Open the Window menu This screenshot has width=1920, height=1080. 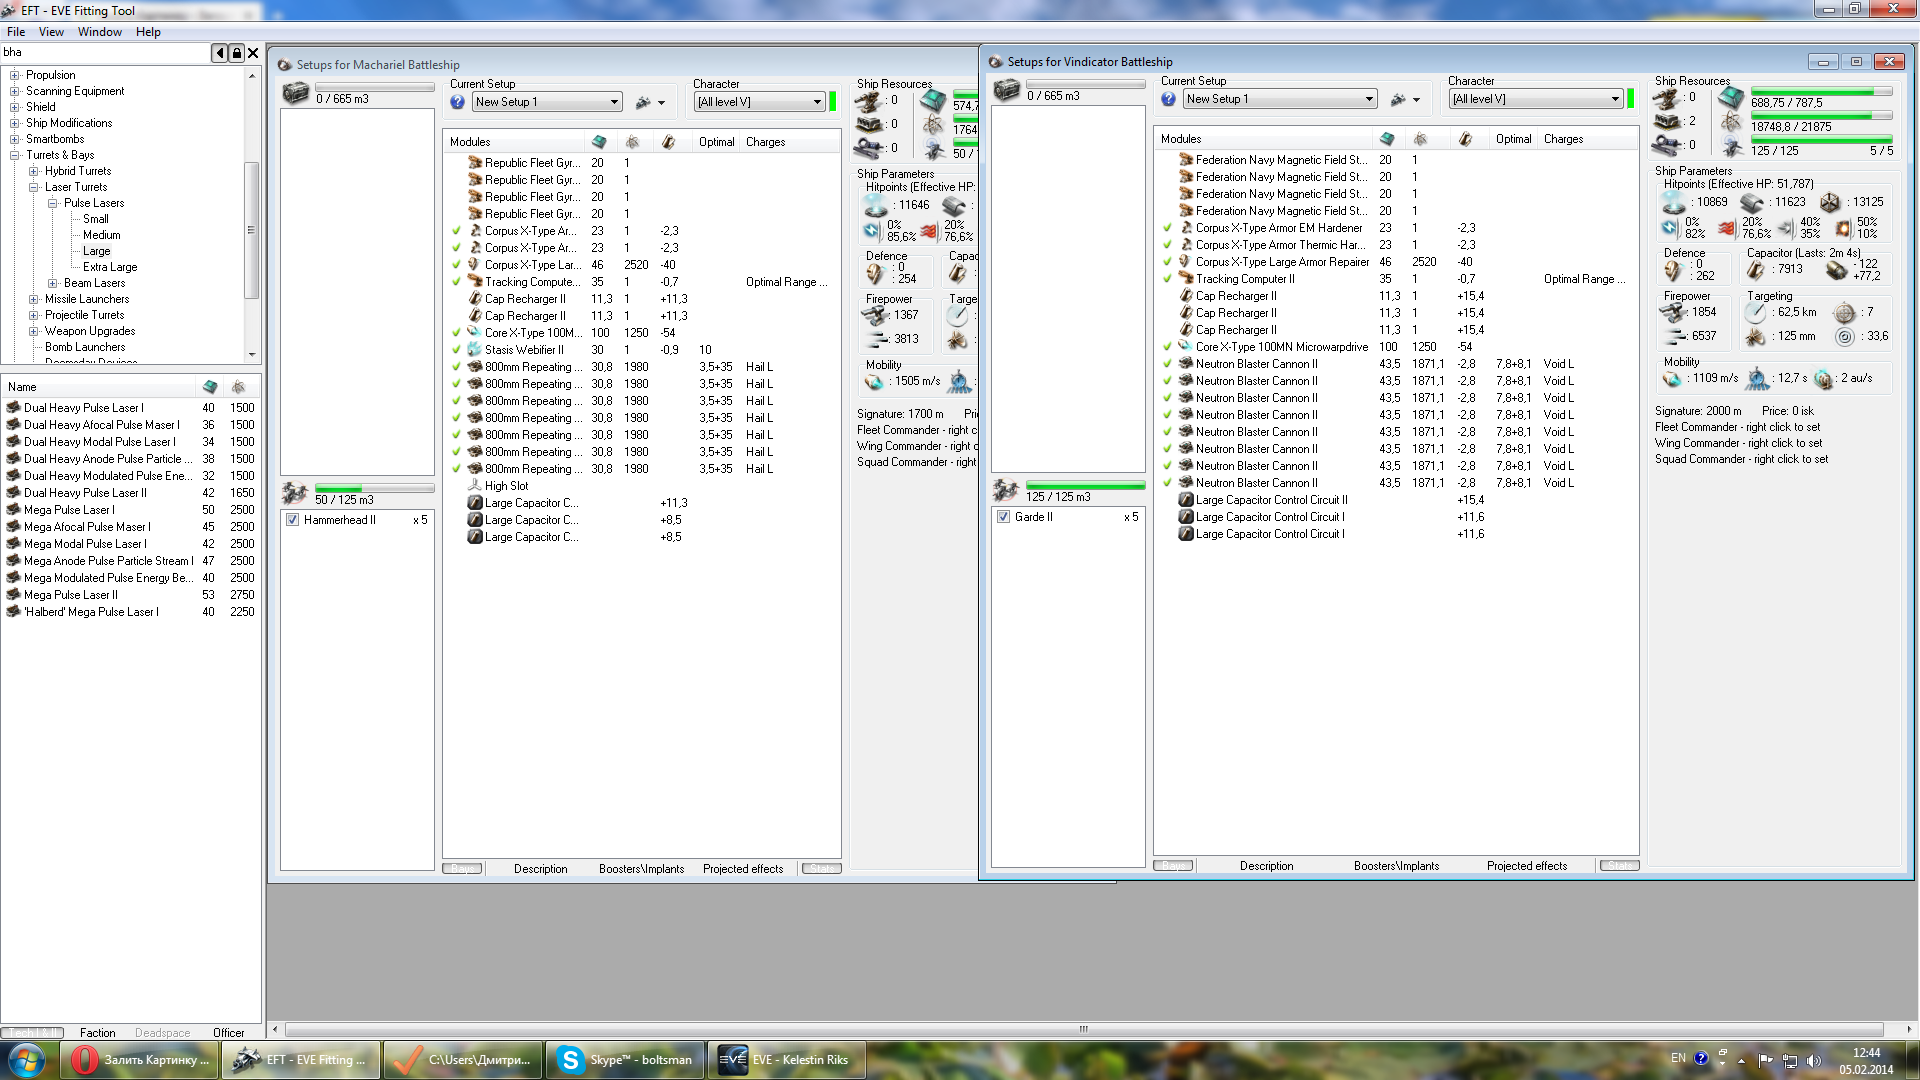pos(100,32)
